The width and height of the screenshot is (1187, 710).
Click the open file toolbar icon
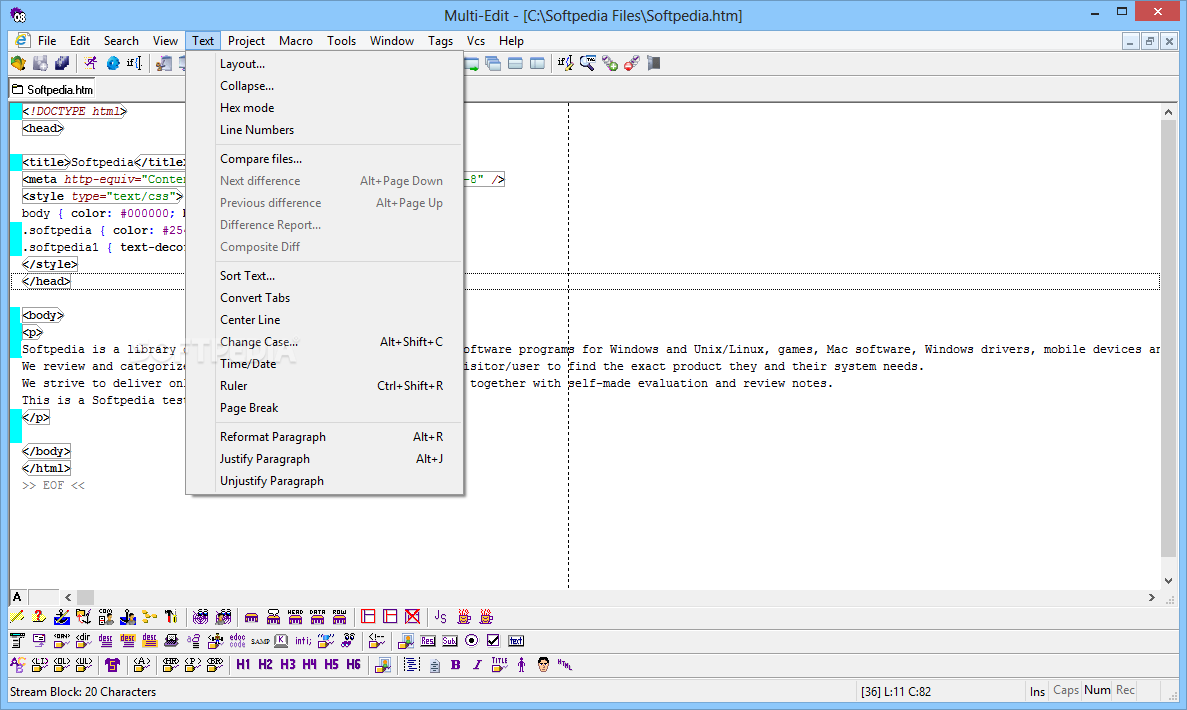pyautogui.click(x=18, y=64)
